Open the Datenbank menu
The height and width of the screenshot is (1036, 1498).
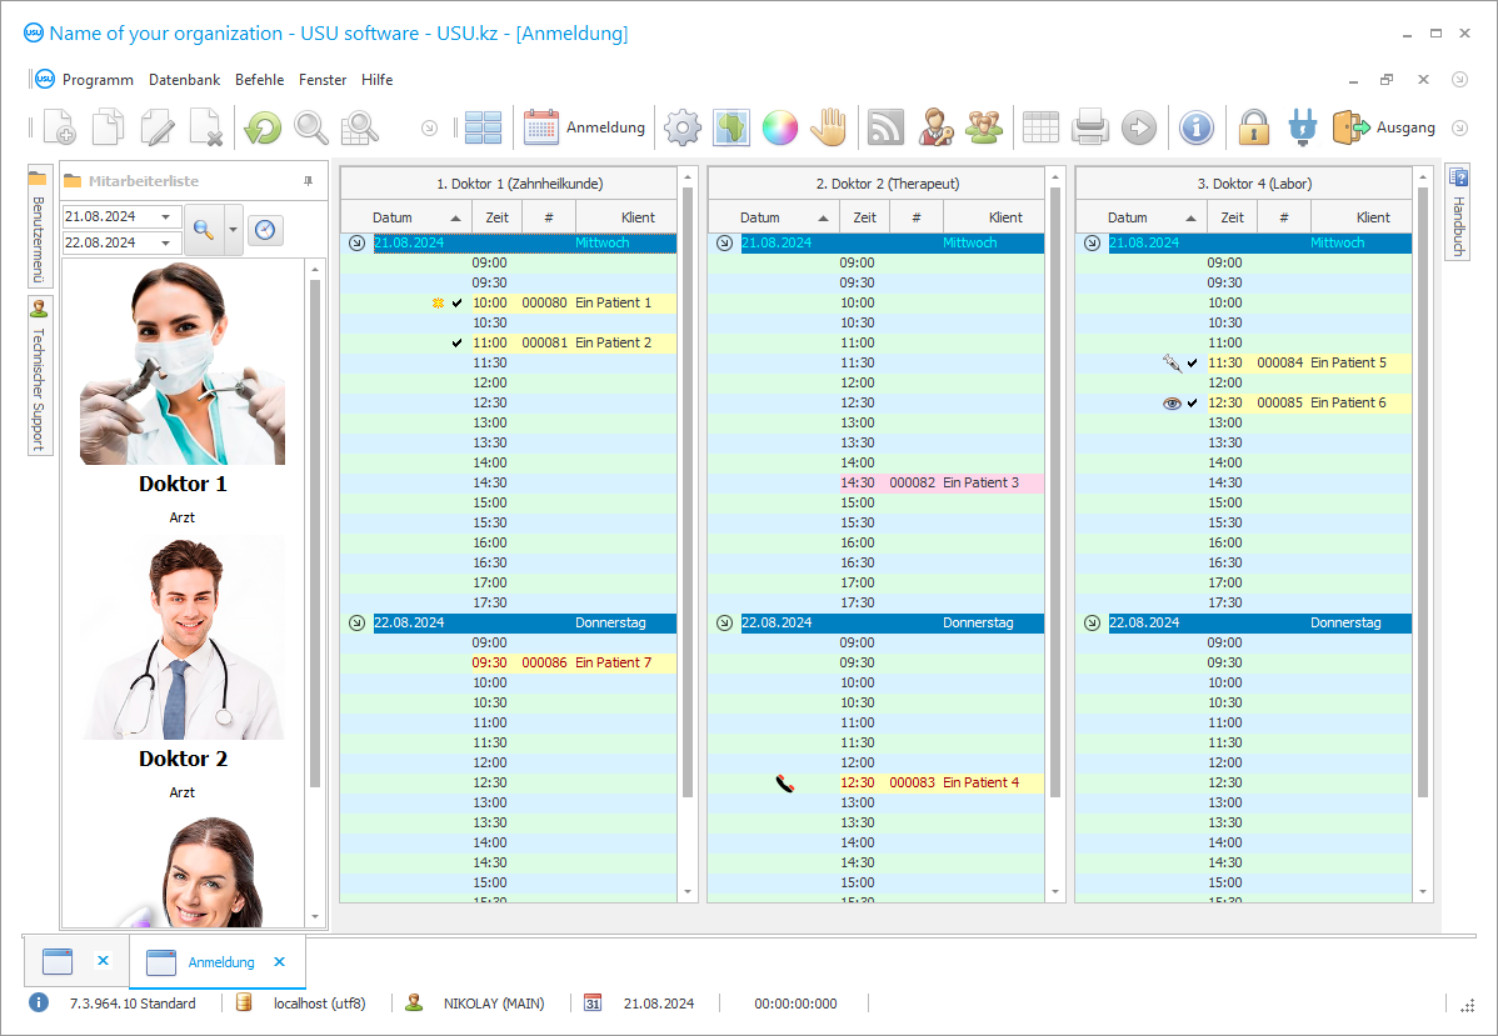tap(184, 79)
